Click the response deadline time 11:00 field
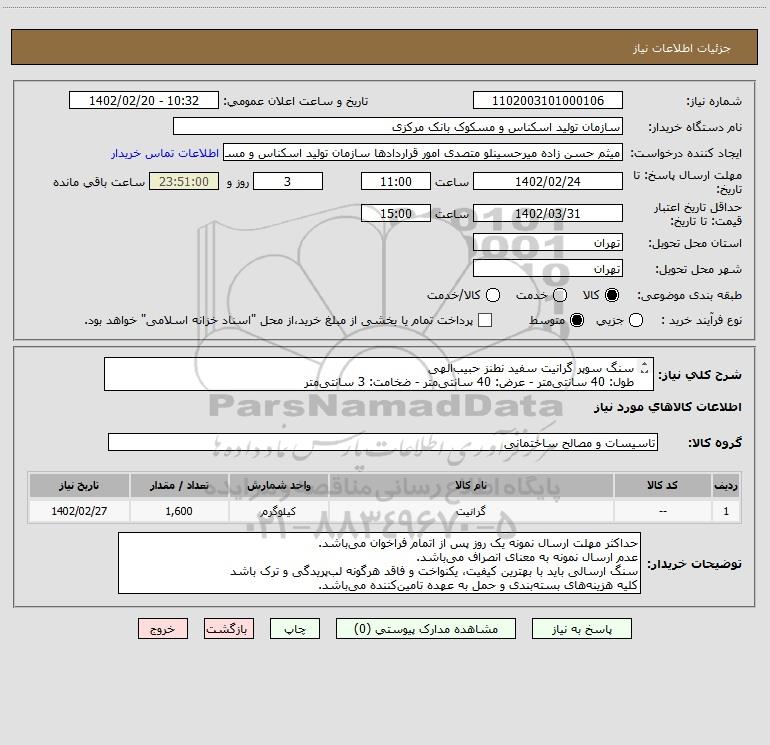This screenshot has height=745, width=770. pyautogui.click(x=396, y=181)
